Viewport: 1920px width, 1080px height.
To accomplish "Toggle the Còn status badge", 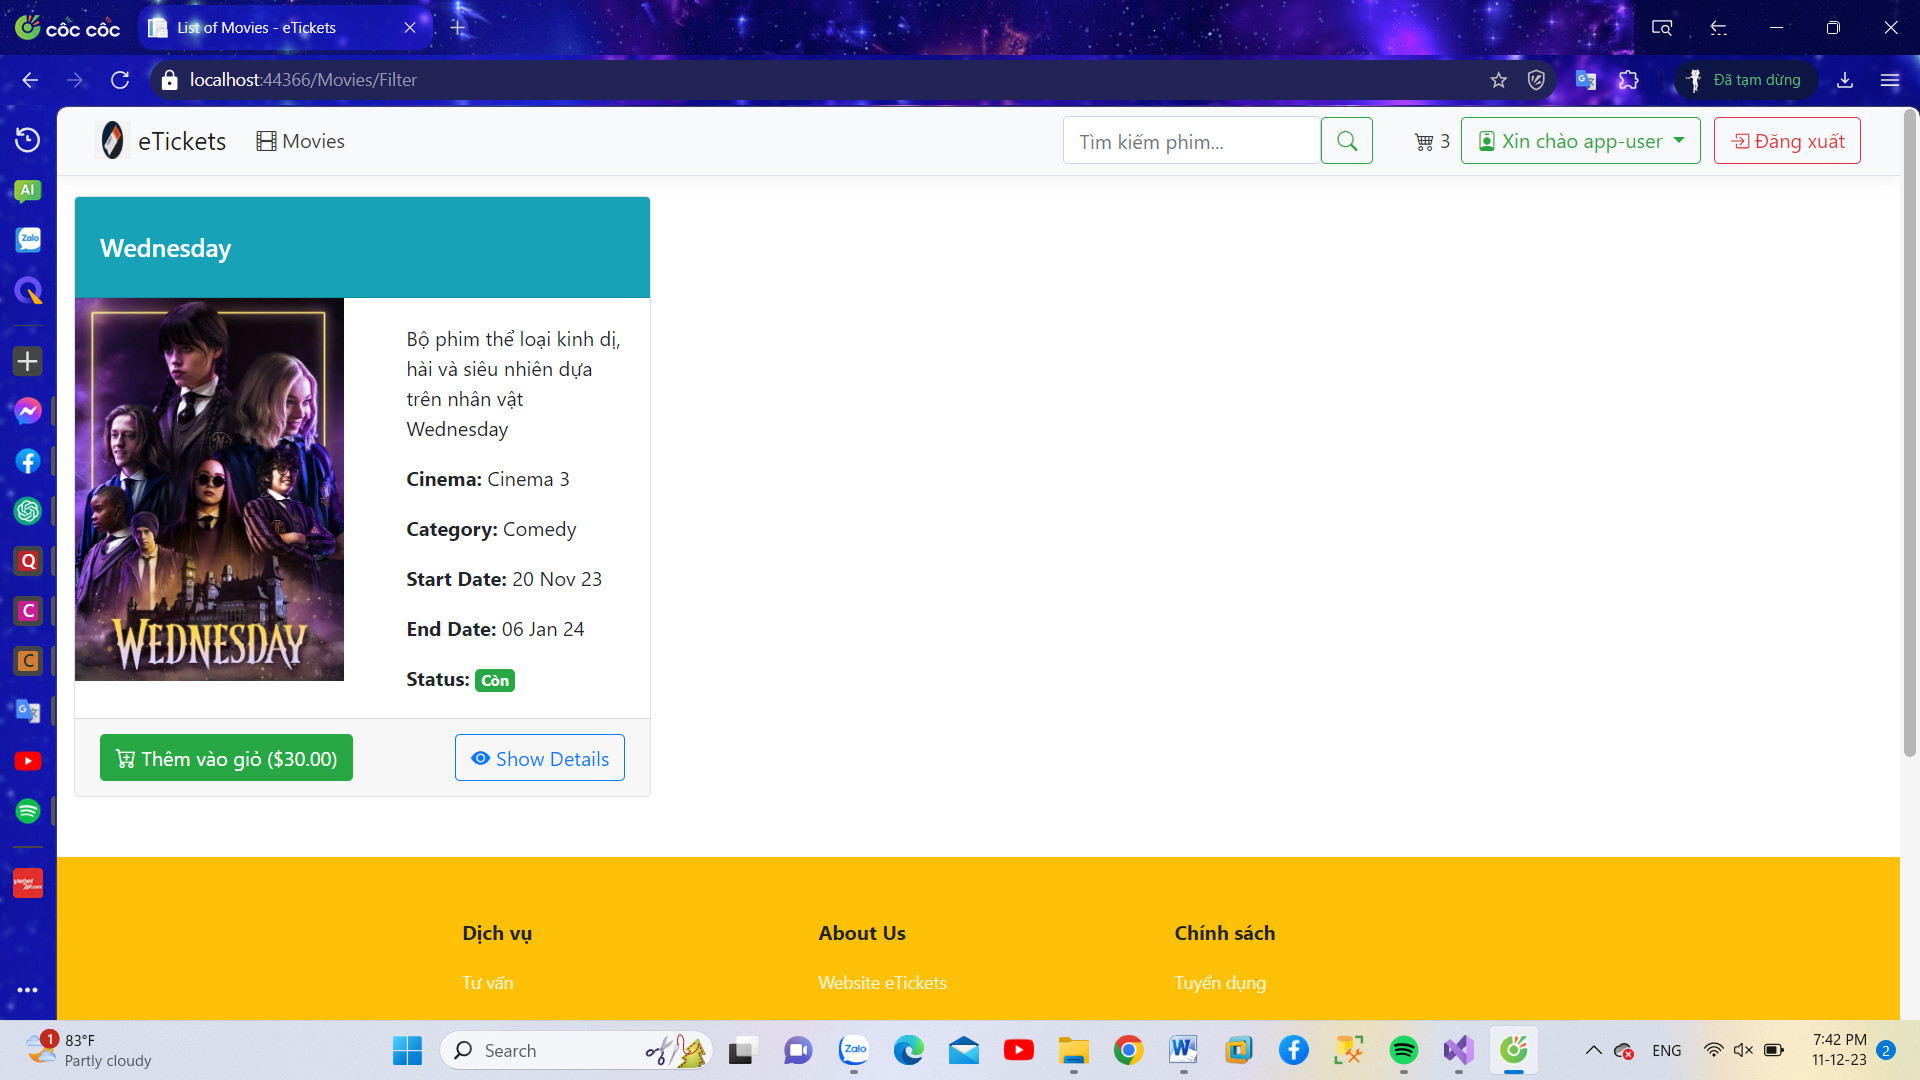I will pos(495,680).
